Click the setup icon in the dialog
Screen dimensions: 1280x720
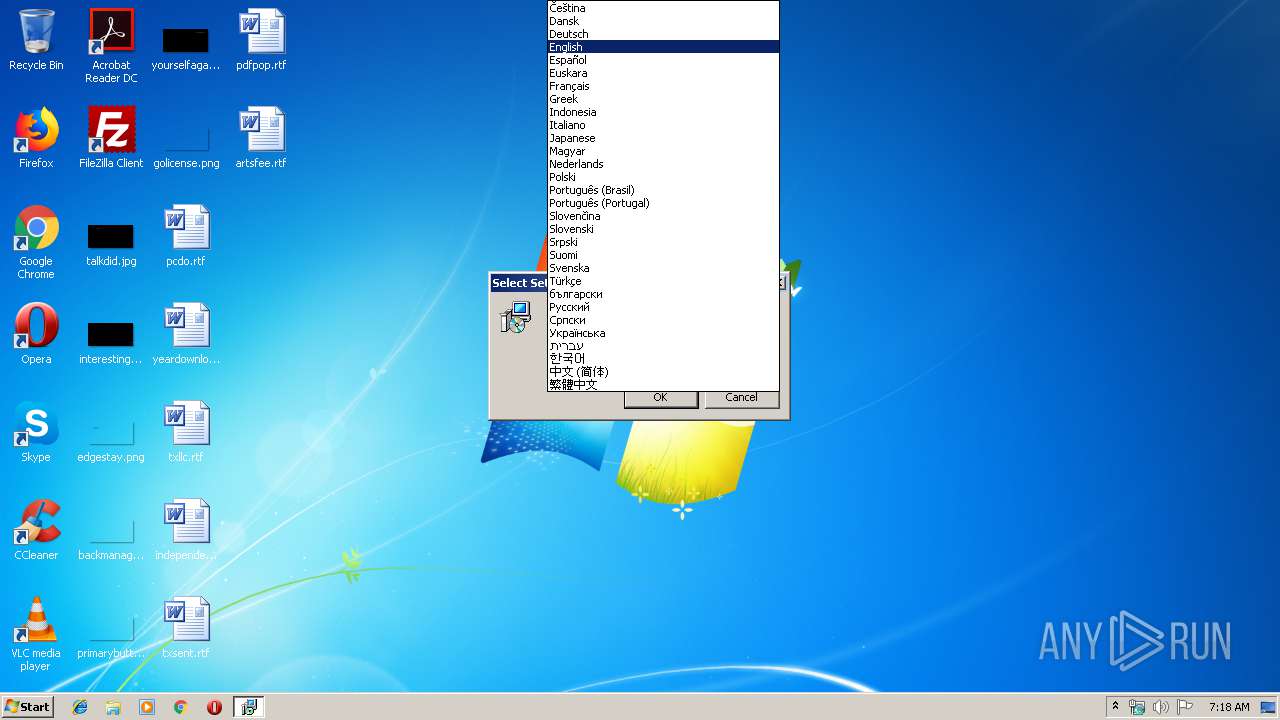(516, 318)
